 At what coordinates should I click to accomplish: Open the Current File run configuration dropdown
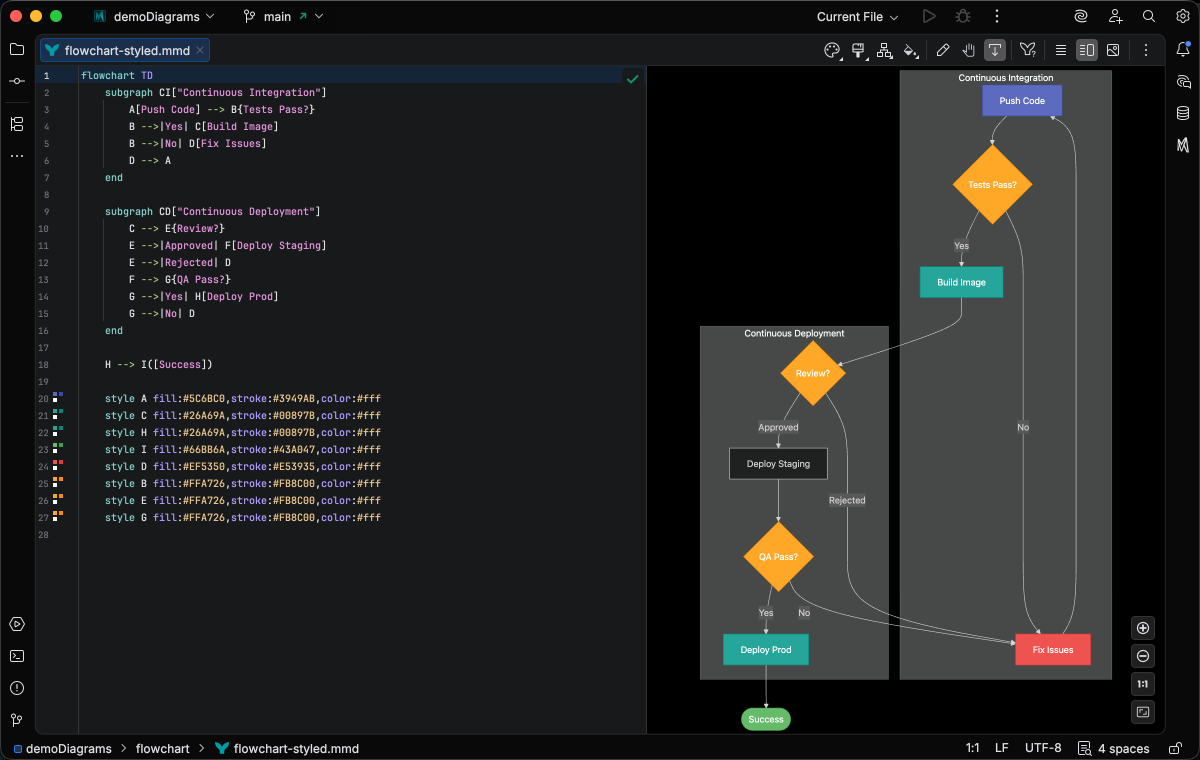857,17
